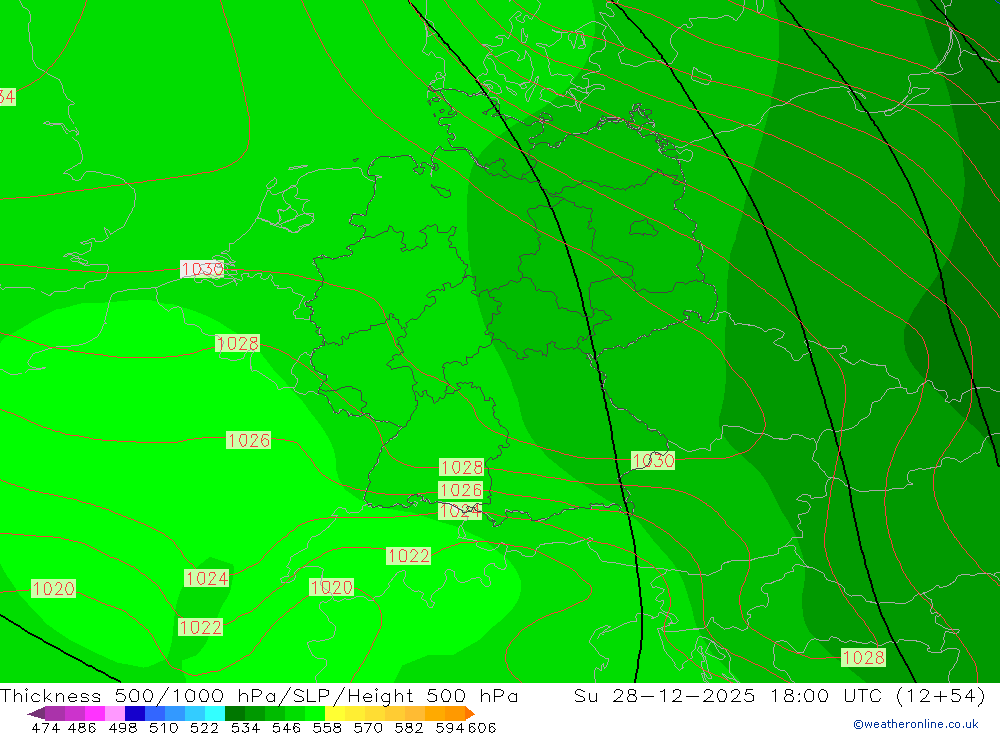1000x733 pixels.
Task: Click the legend value 546
Action: coord(286,728)
